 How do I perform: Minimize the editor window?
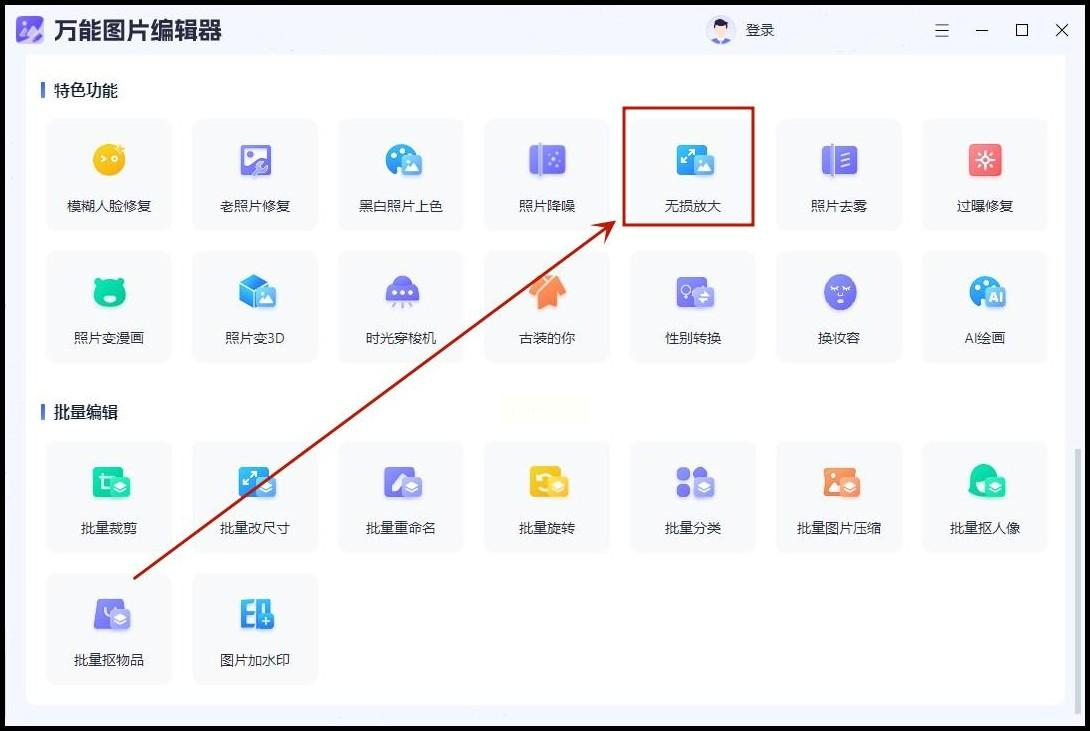pos(982,30)
